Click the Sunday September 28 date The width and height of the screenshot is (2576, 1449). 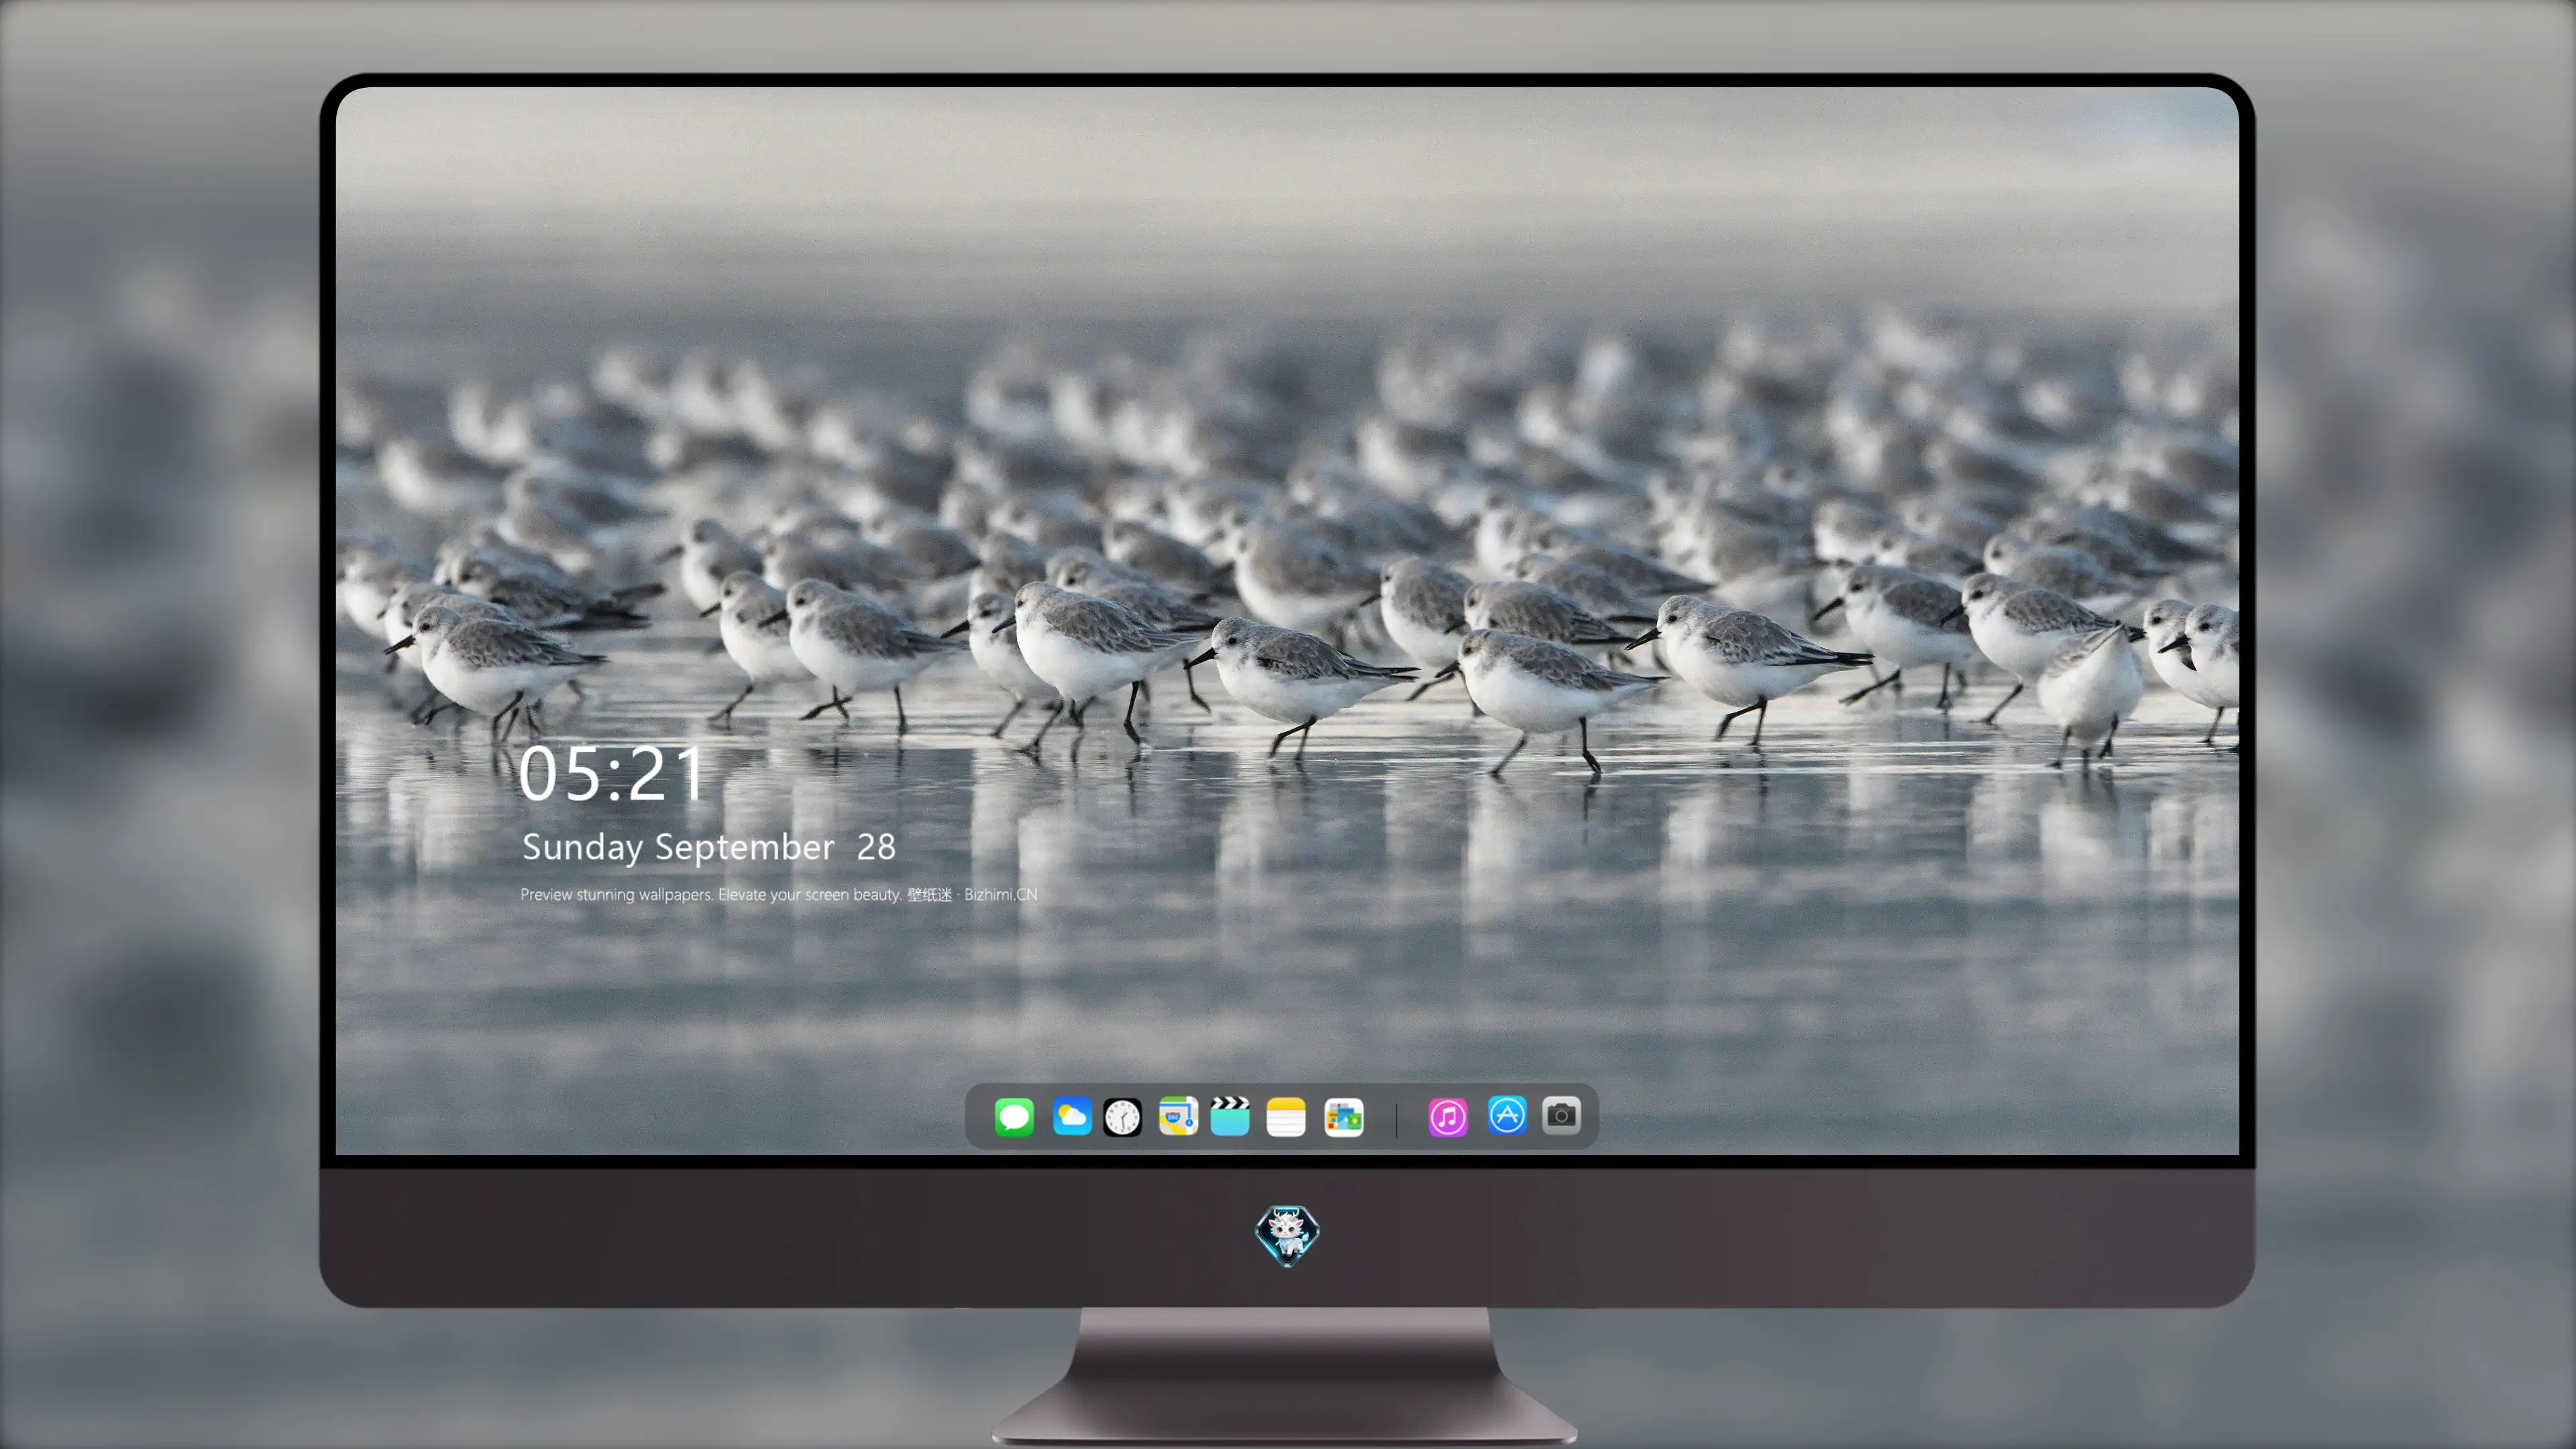pos(708,848)
